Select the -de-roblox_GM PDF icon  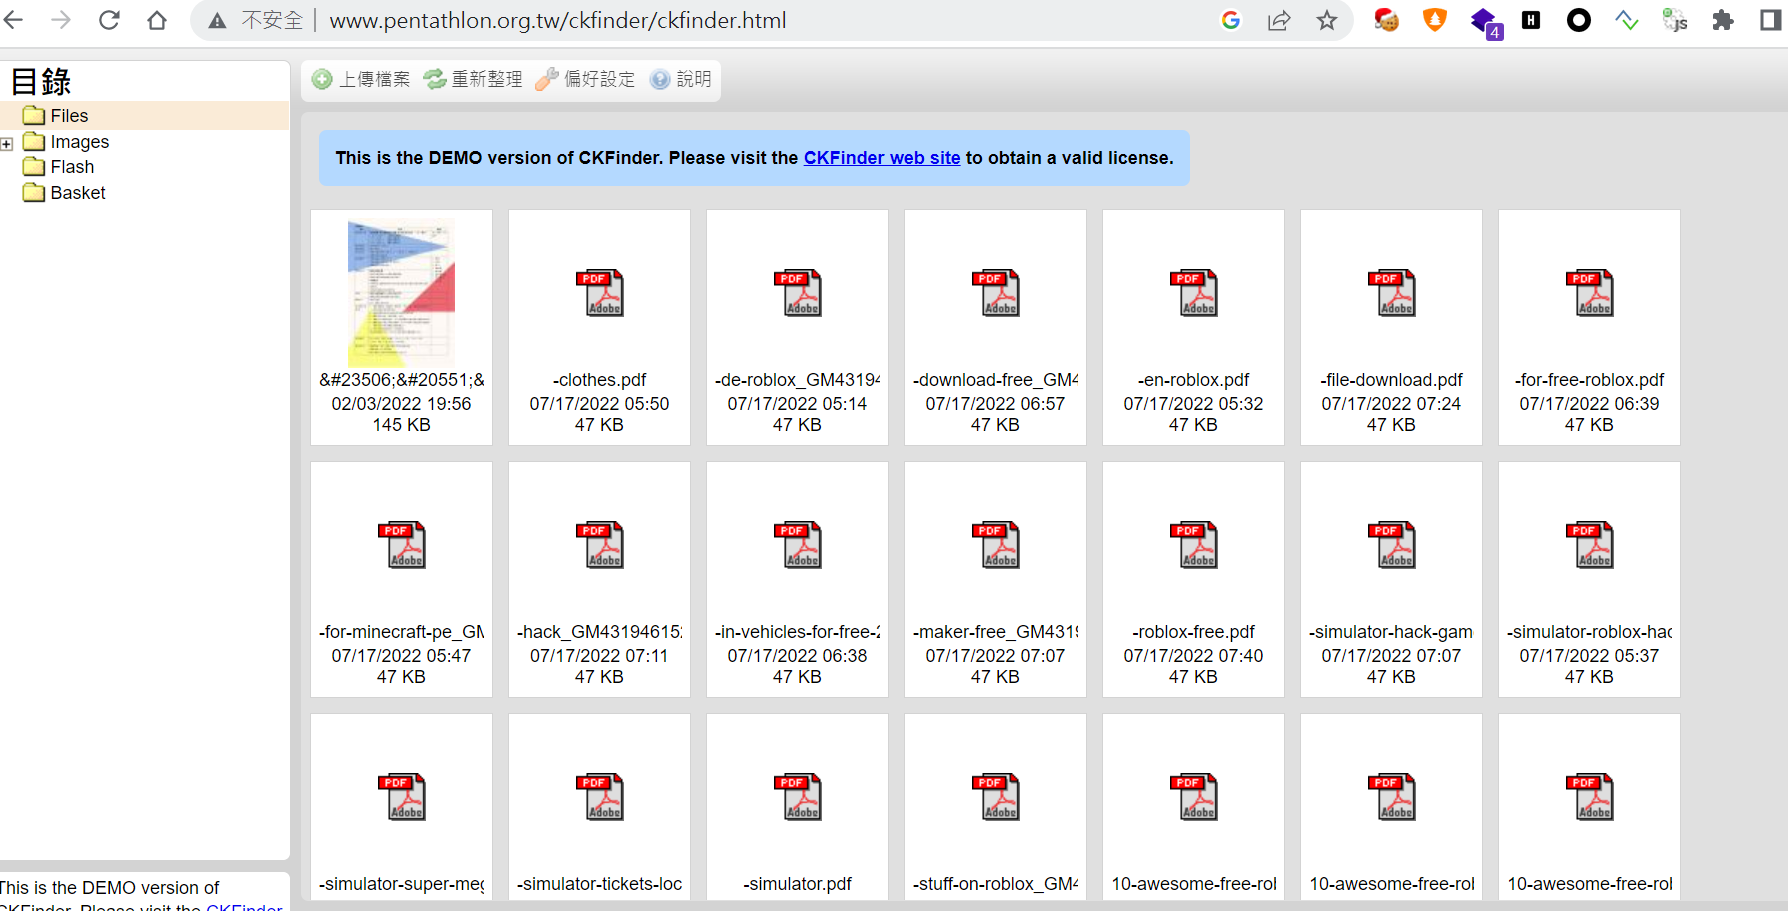(x=797, y=293)
